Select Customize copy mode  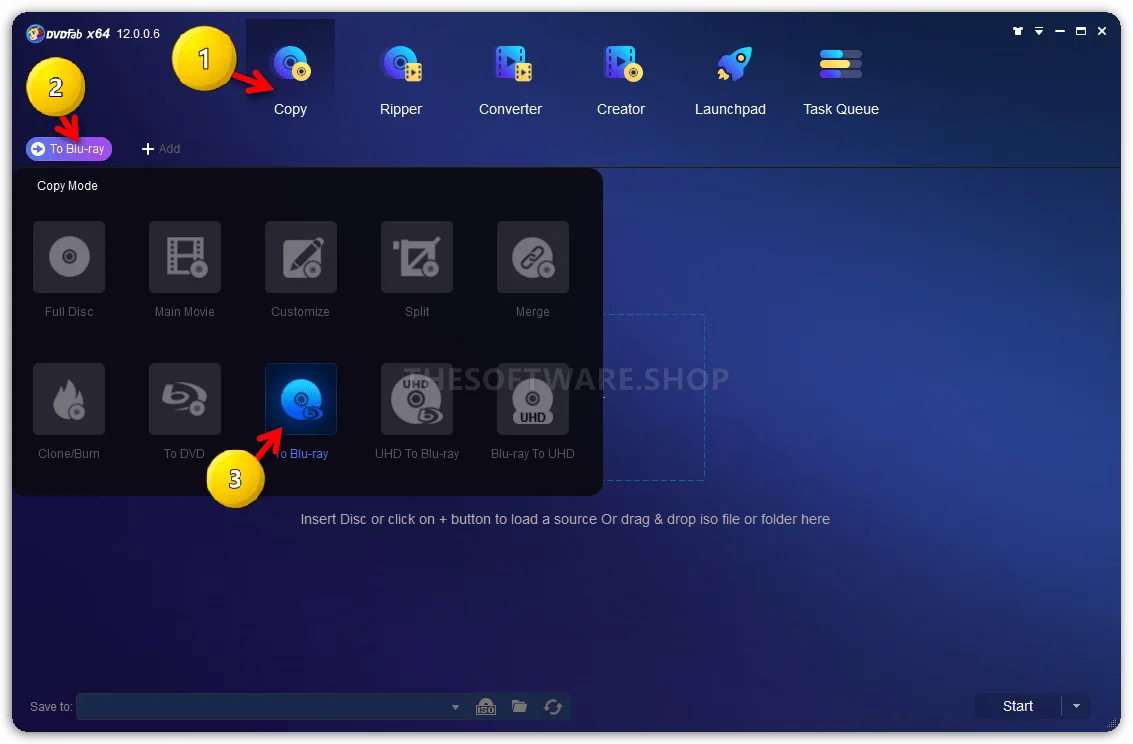(x=301, y=257)
